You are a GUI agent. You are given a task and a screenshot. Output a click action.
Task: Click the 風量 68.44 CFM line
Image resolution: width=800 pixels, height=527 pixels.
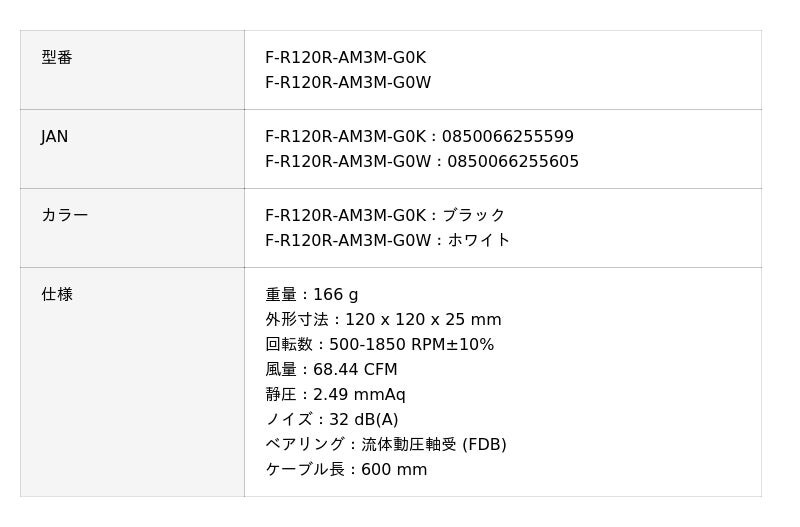331,370
